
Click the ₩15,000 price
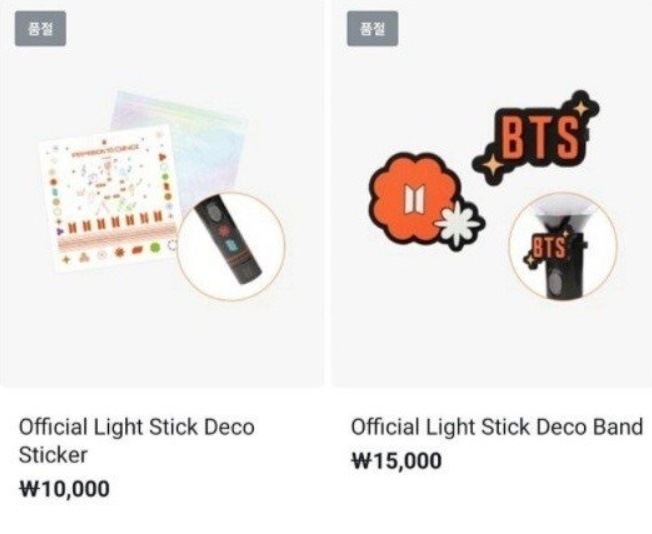[x=397, y=461]
